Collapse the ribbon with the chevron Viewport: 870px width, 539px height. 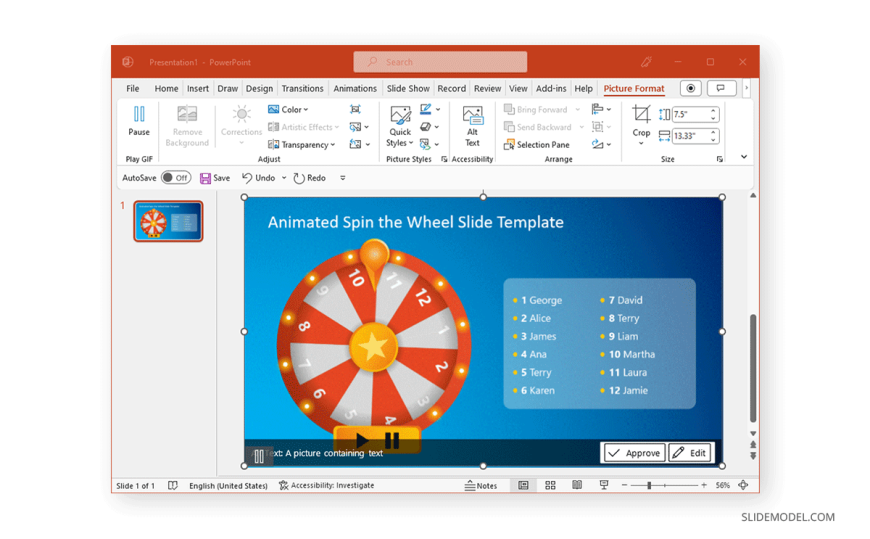pyautogui.click(x=744, y=157)
